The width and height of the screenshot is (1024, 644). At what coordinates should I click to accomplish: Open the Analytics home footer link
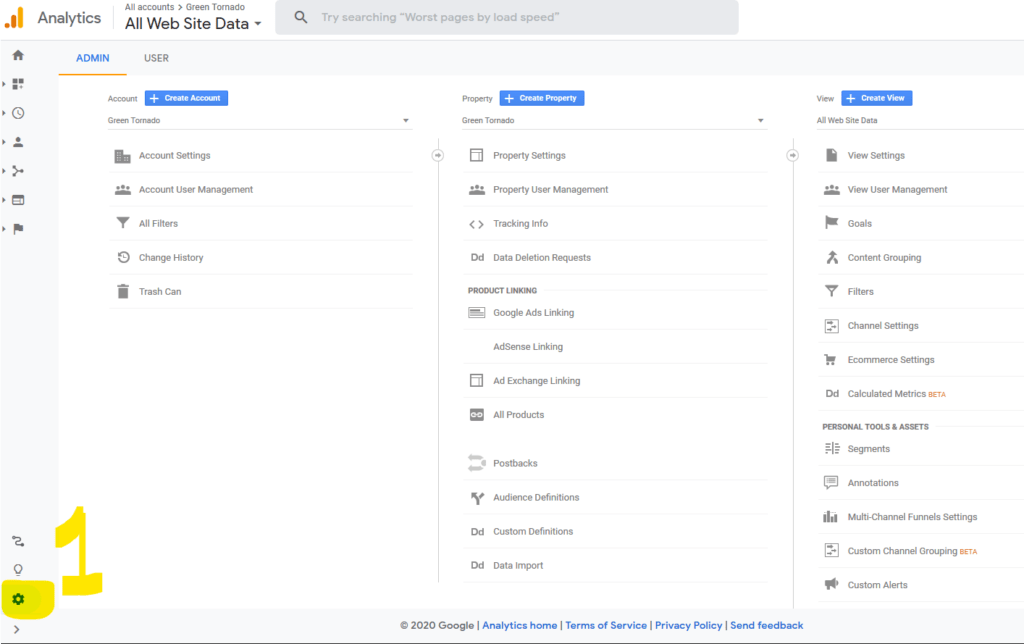pyautogui.click(x=520, y=626)
